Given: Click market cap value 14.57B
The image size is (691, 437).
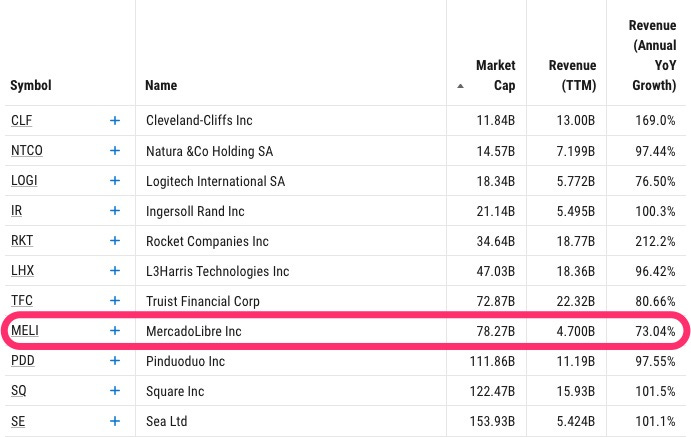Looking at the screenshot, I should point(496,151).
